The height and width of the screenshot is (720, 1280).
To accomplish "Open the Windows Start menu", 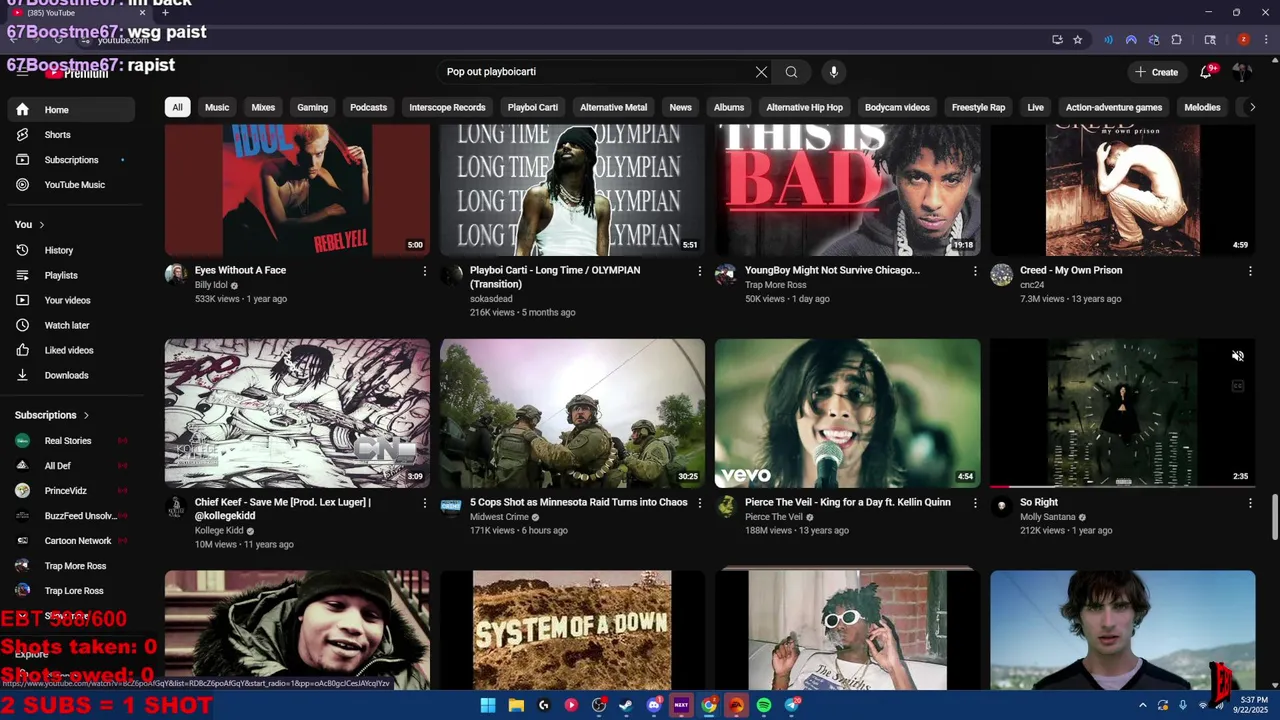I will pyautogui.click(x=488, y=705).
